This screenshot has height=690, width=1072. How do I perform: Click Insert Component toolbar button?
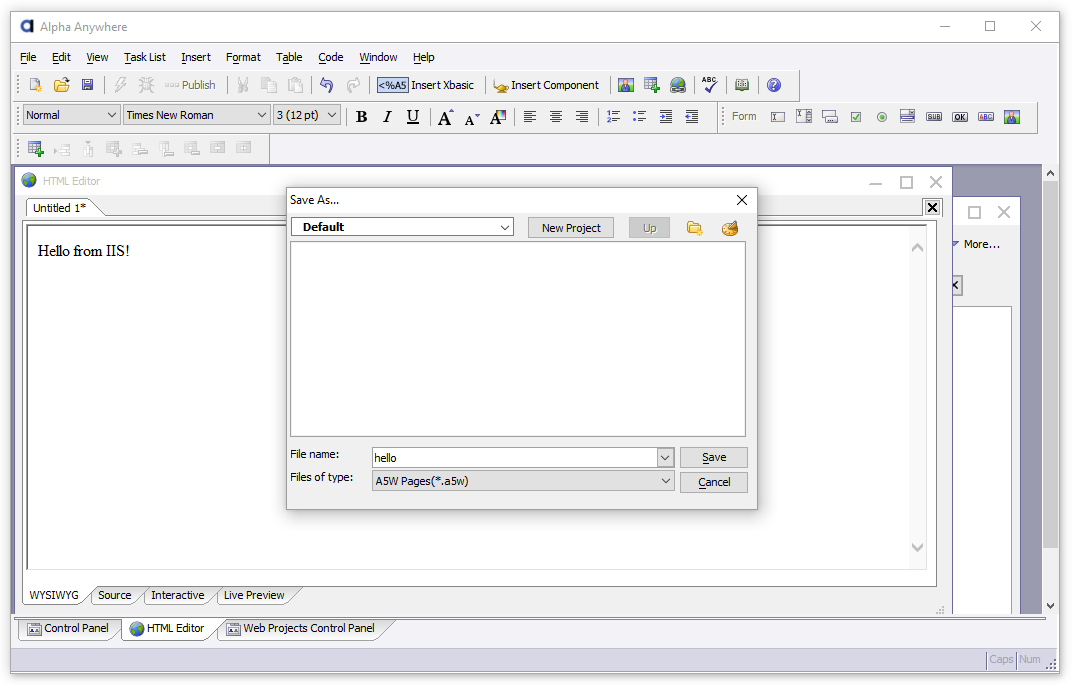pos(546,85)
